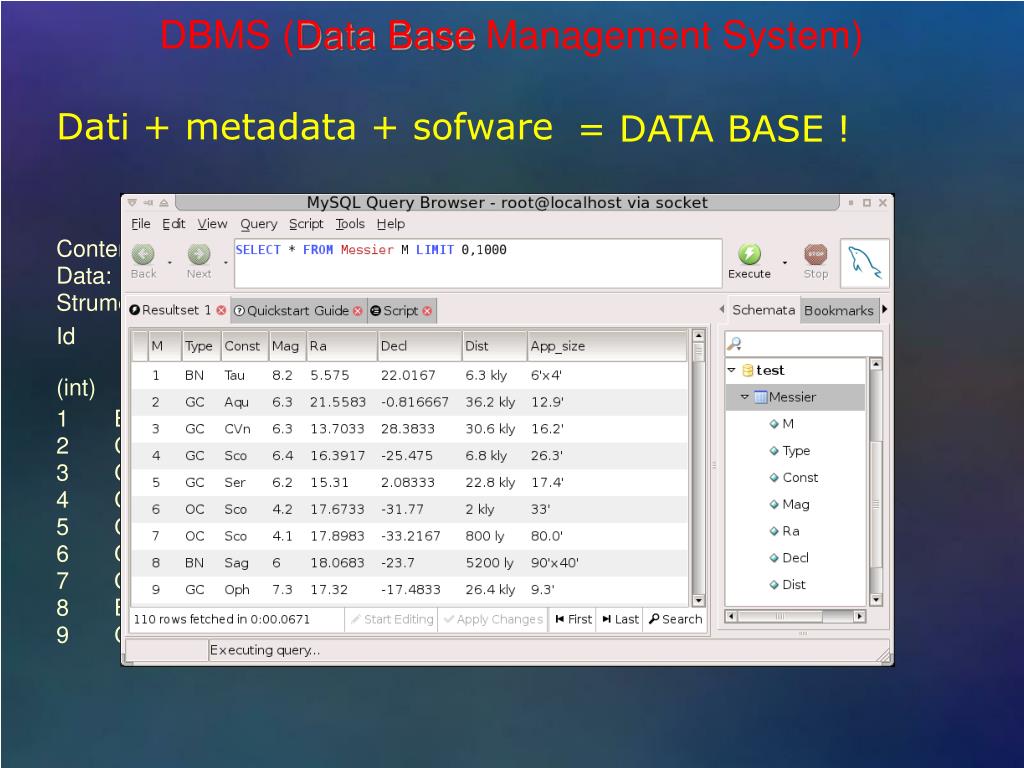Click the green Next arrow icon
Viewport: 1024px width, 768px height.
pyautogui.click(x=199, y=254)
